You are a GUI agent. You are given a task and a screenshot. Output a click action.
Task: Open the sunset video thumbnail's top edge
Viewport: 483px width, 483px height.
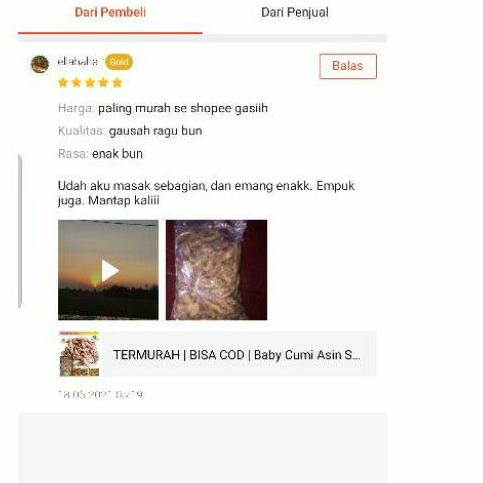pos(108,222)
